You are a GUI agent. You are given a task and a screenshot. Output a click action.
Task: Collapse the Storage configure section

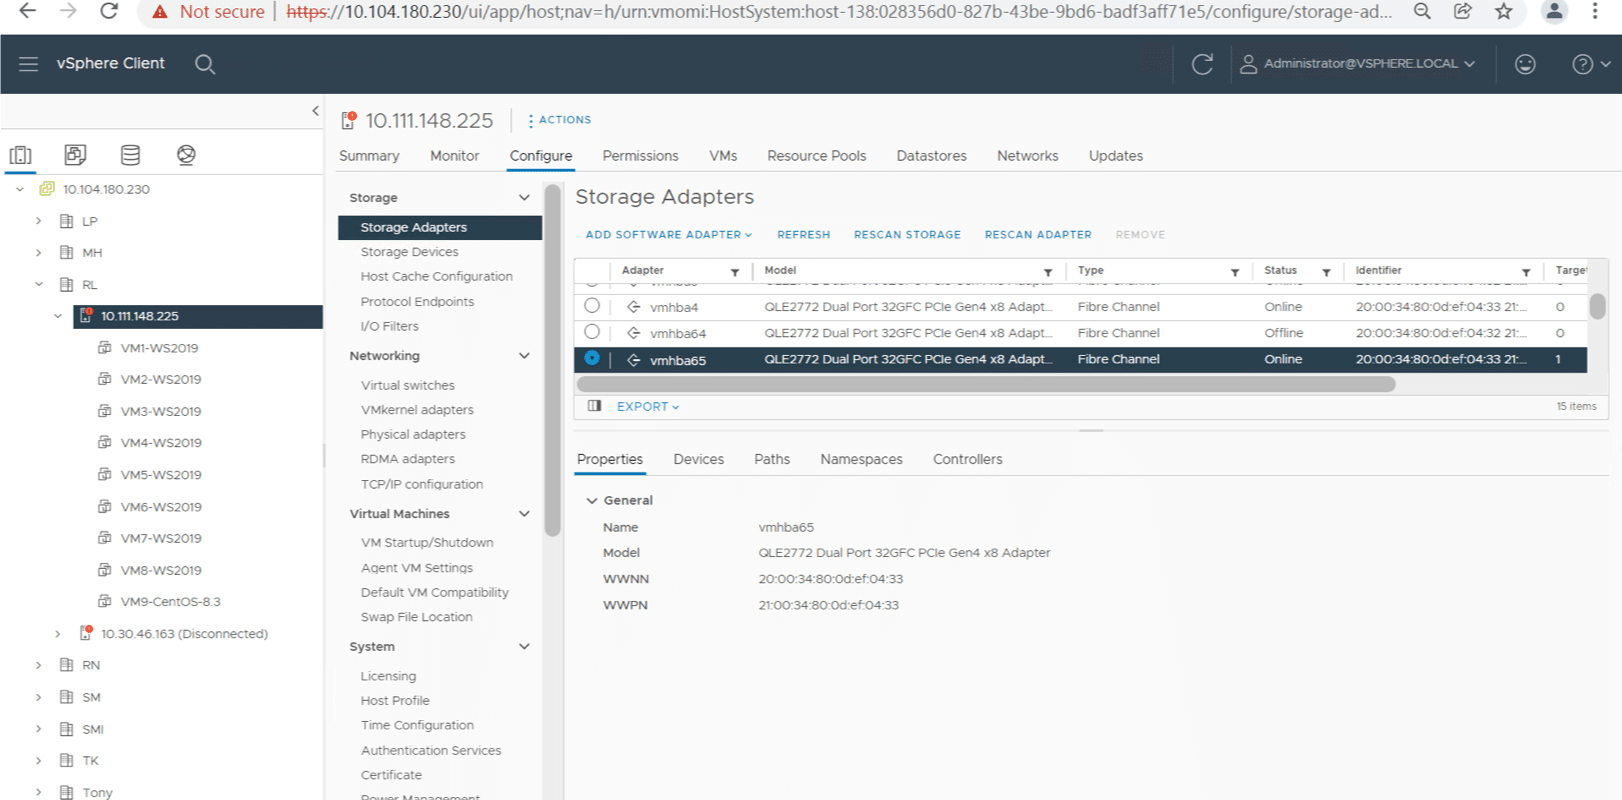click(524, 198)
